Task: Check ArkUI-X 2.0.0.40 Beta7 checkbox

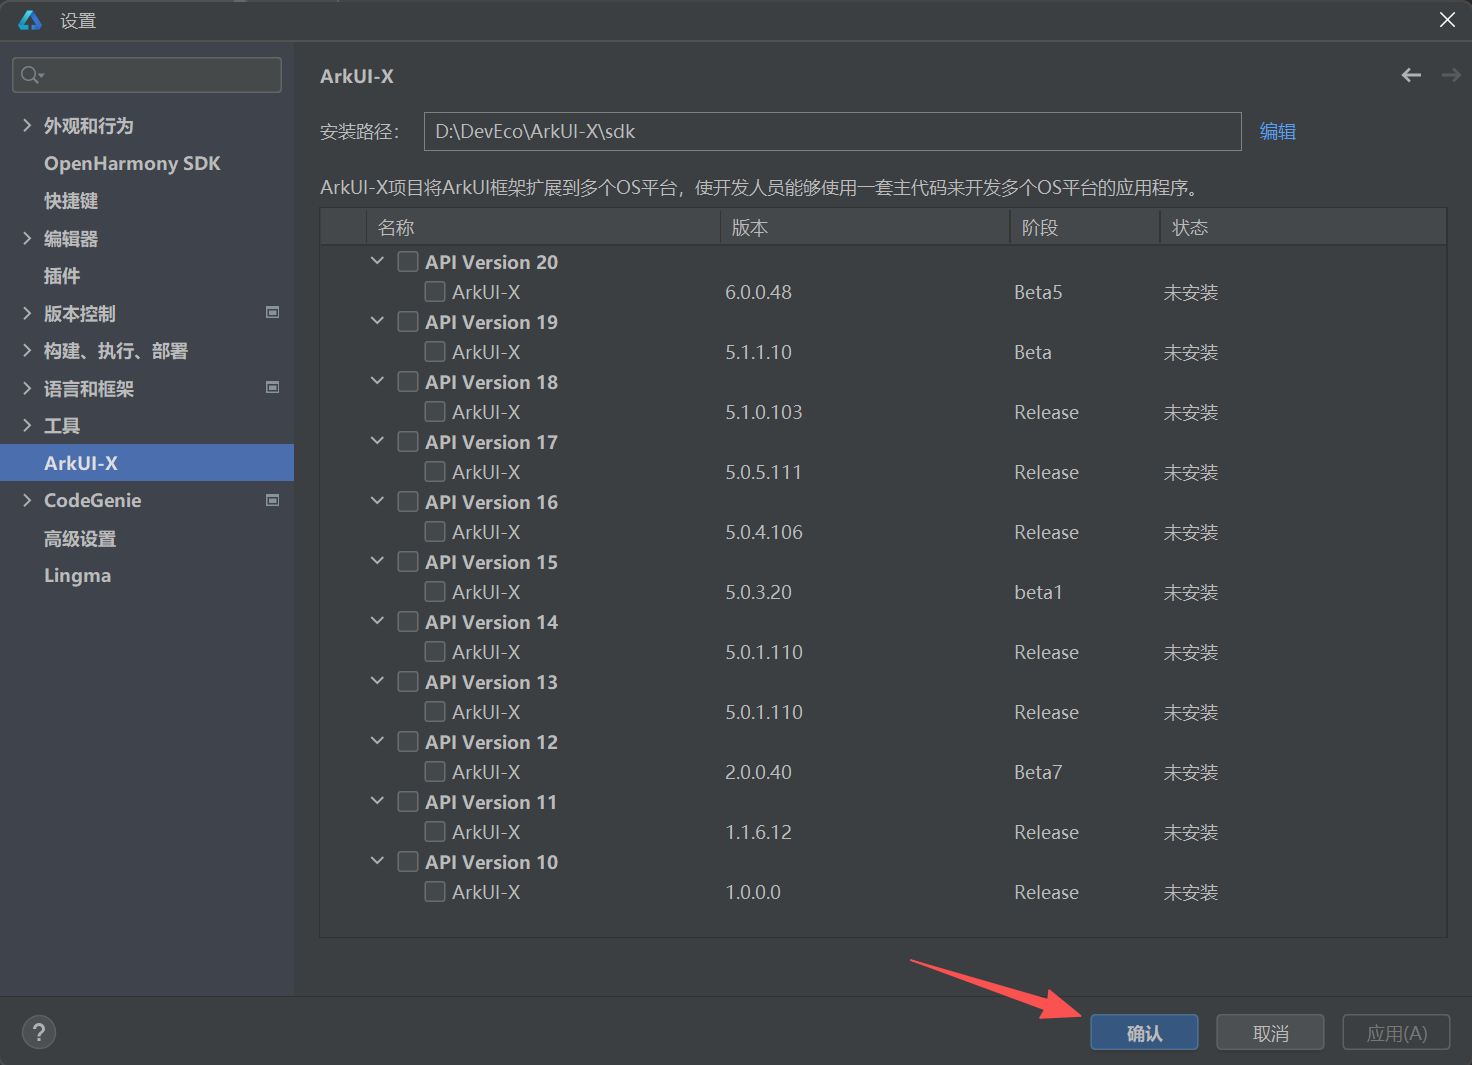Action: point(435,772)
